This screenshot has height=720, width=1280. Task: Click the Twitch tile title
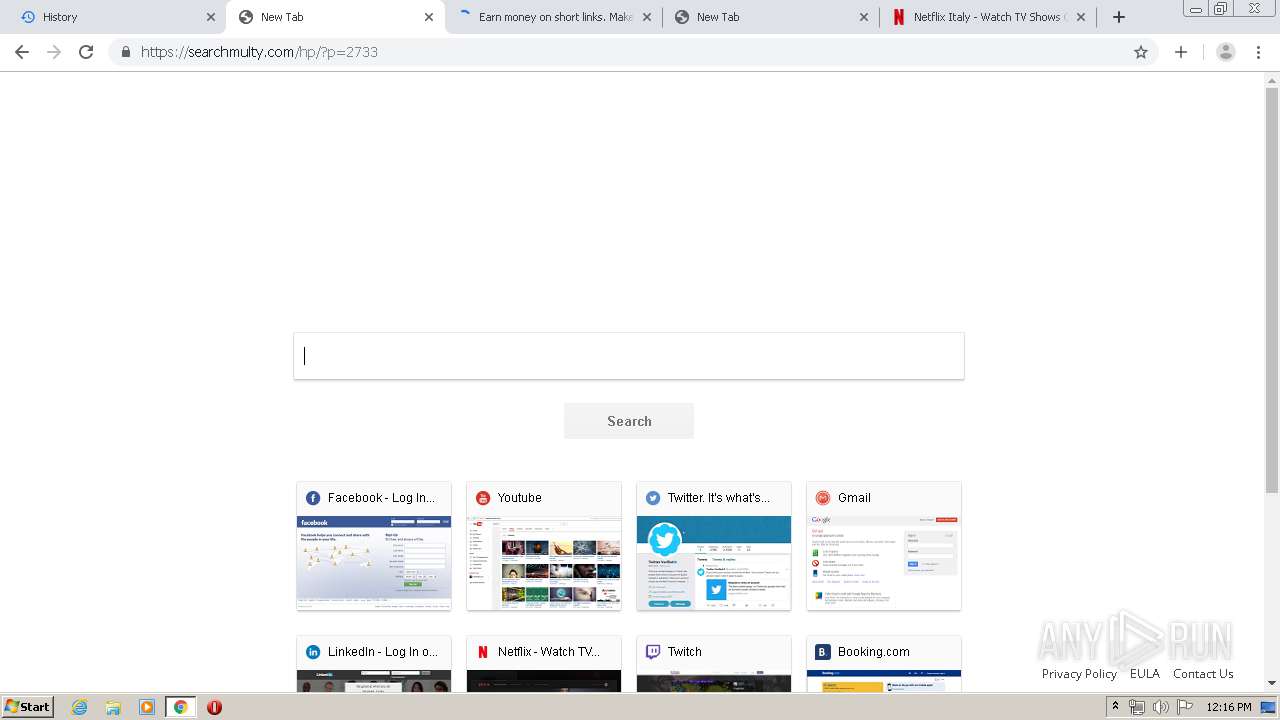point(685,651)
